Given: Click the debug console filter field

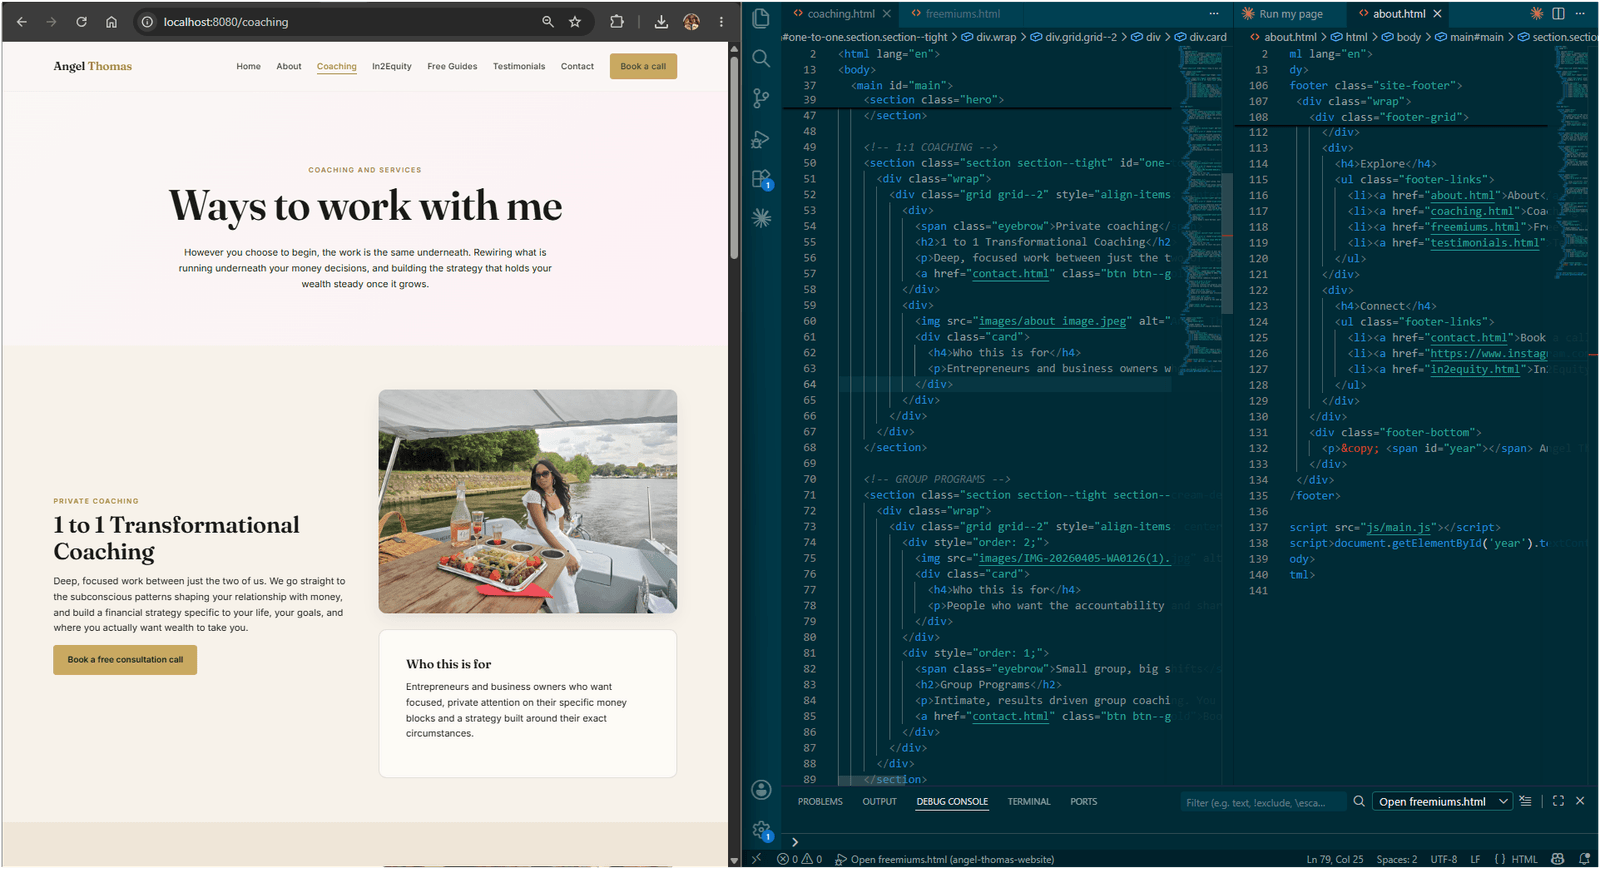Looking at the screenshot, I should [1263, 802].
